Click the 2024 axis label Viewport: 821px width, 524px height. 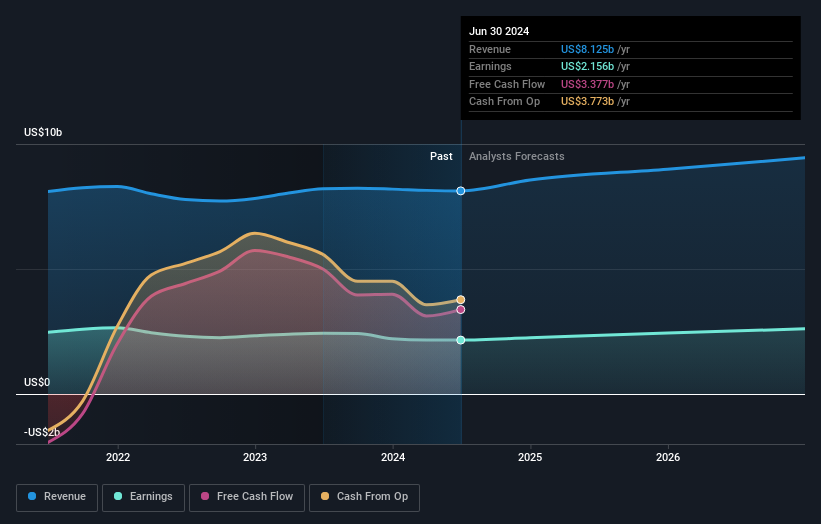[x=393, y=457]
